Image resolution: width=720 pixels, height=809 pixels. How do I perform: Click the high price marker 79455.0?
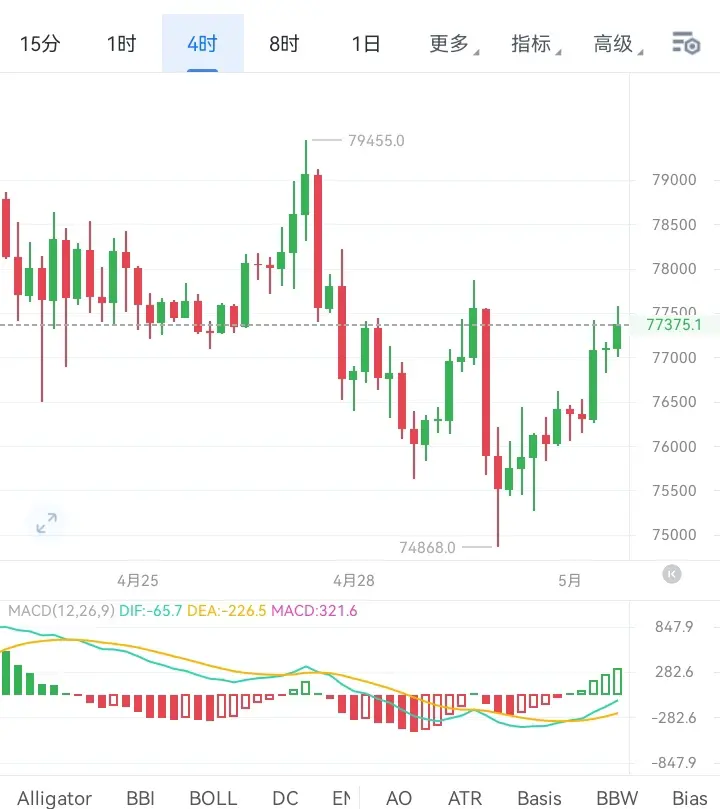tap(376, 140)
